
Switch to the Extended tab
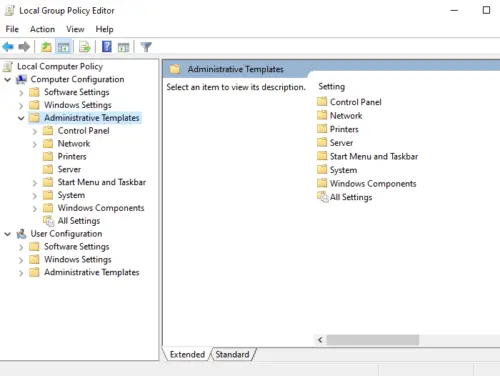pos(187,354)
